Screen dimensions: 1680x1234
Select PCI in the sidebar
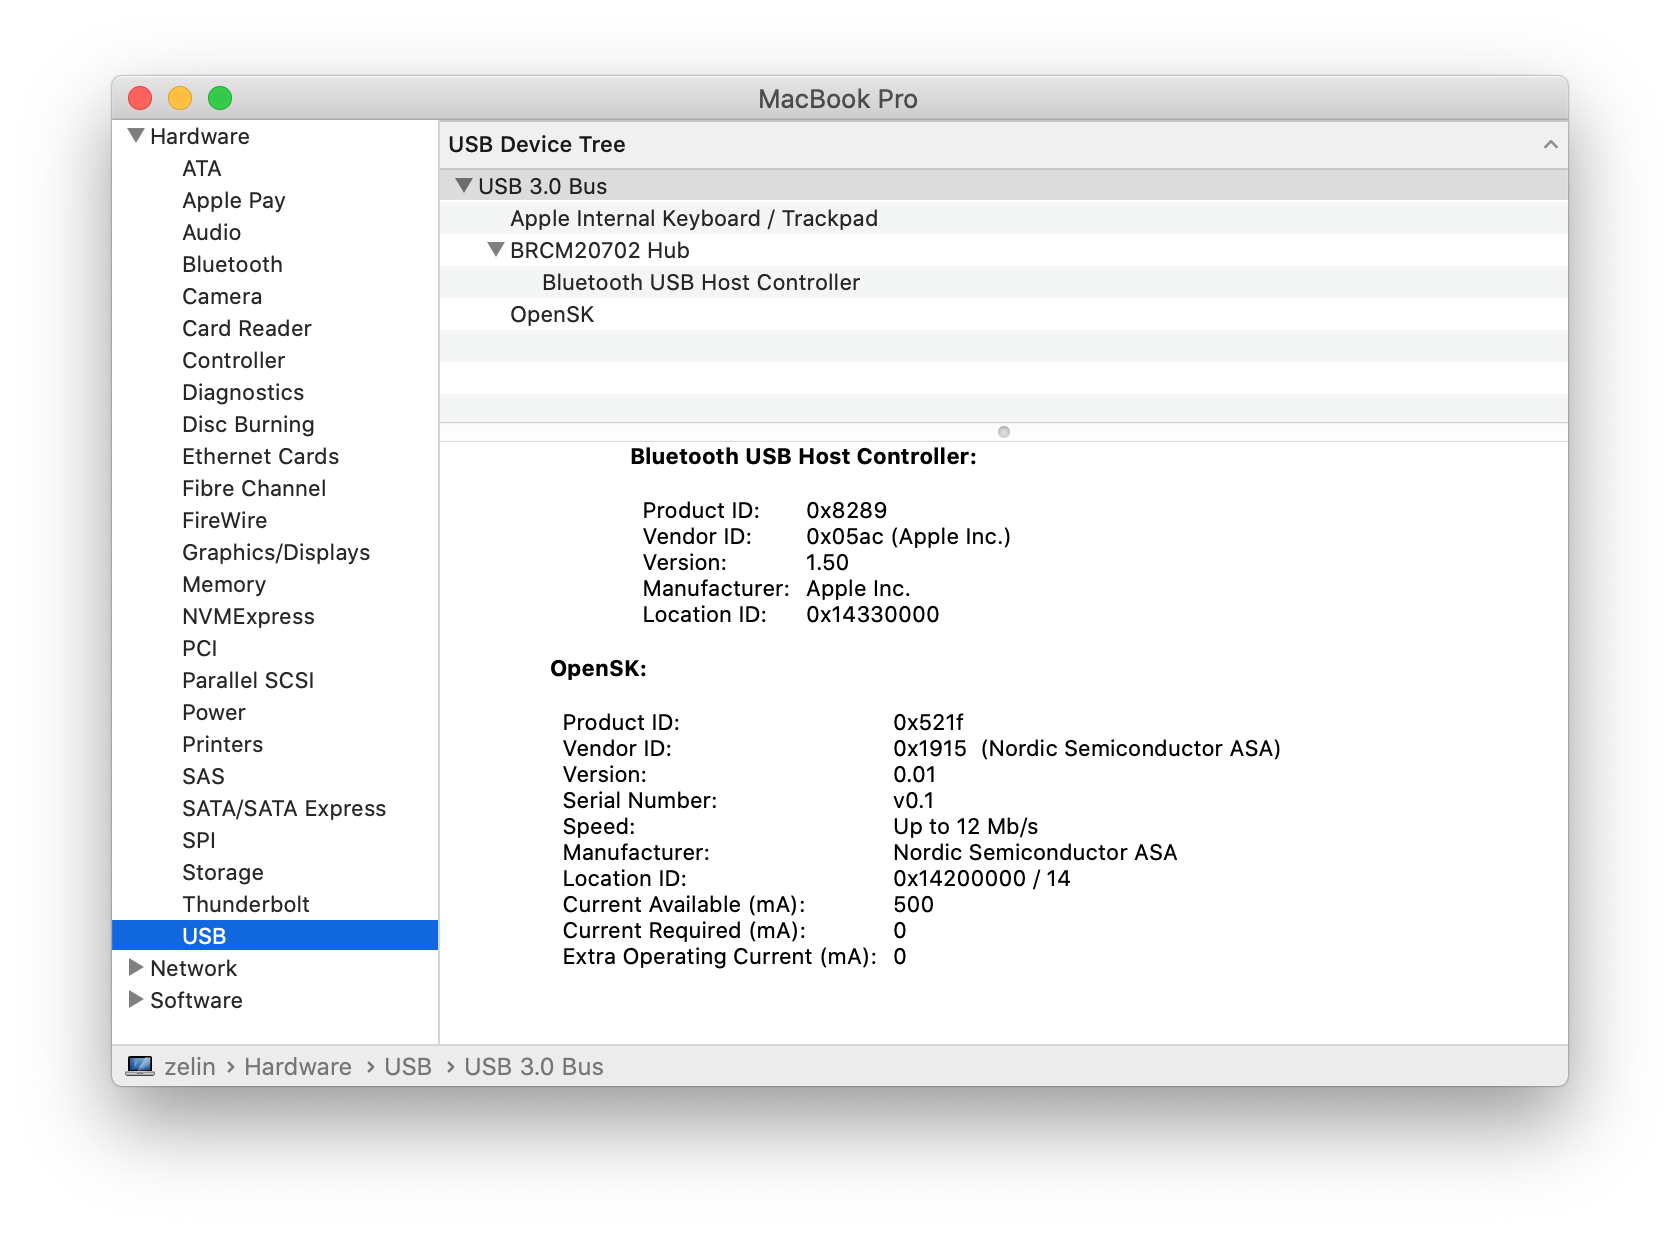click(x=199, y=648)
